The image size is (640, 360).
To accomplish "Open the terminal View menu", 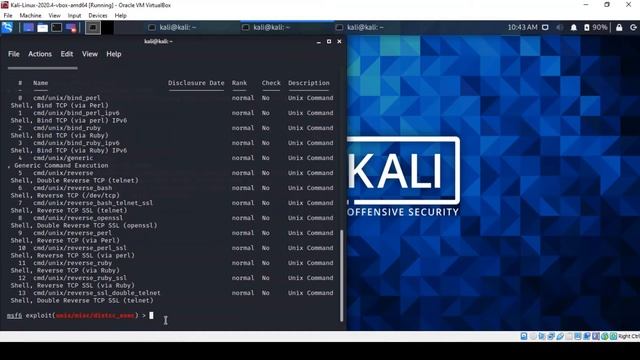I will coord(89,54).
